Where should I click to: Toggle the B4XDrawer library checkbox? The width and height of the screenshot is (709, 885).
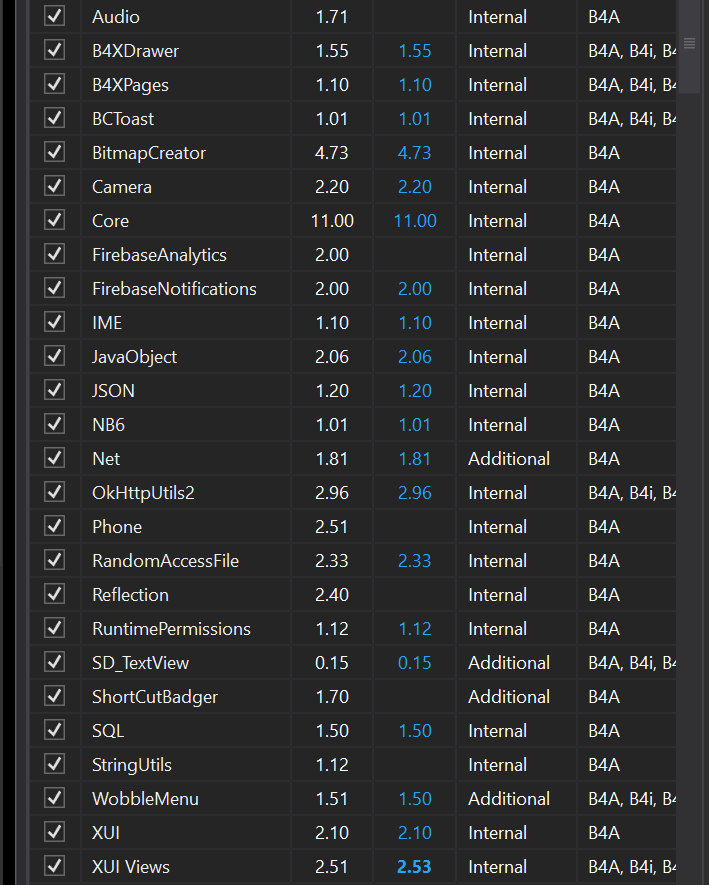[55, 51]
